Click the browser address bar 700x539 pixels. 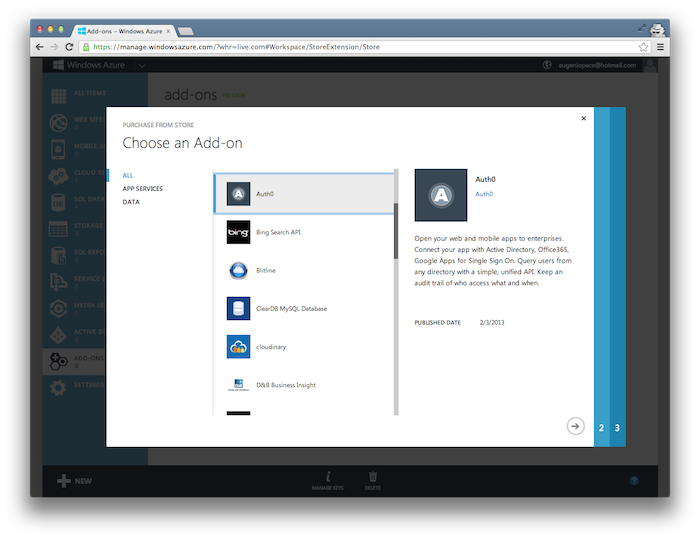(364, 47)
